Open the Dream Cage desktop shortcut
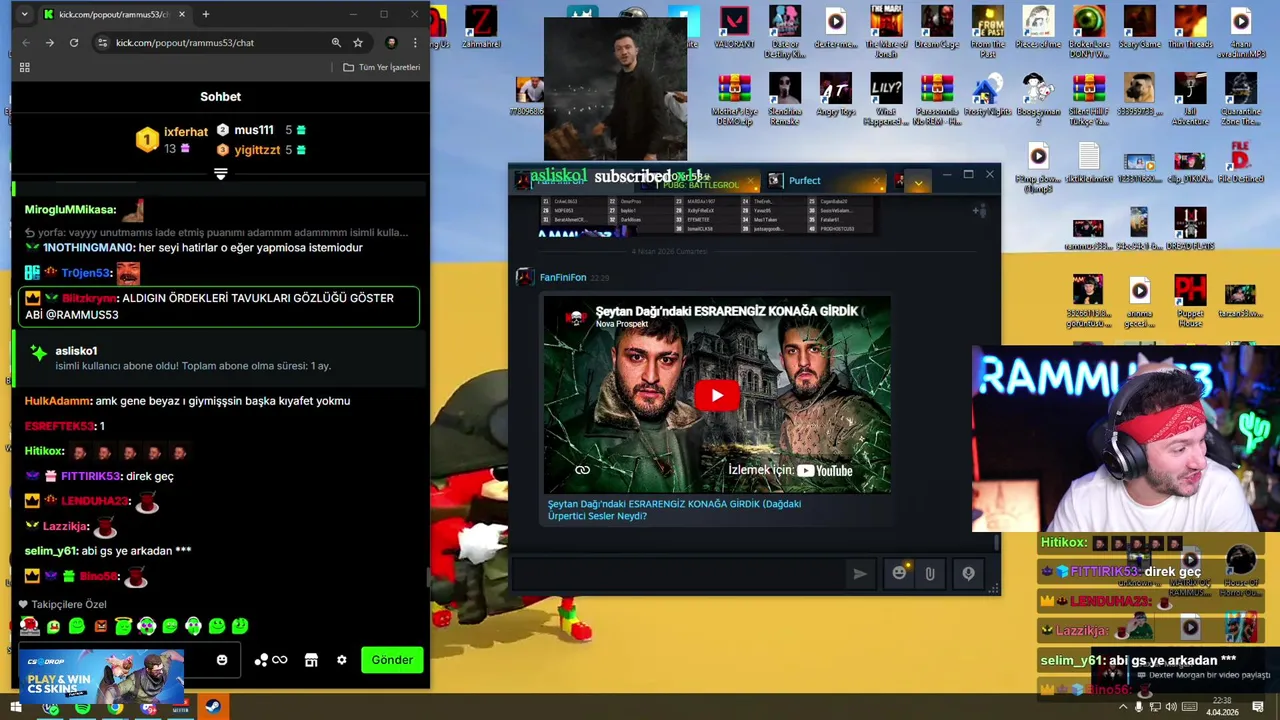The image size is (1280, 720). [x=937, y=27]
